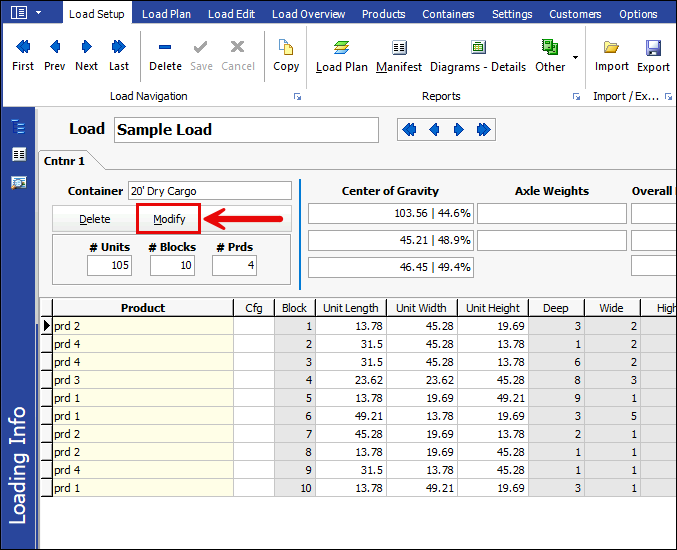This screenshot has width=677, height=550.
Task: Switch to the Load Edit tab
Action: coord(231,14)
